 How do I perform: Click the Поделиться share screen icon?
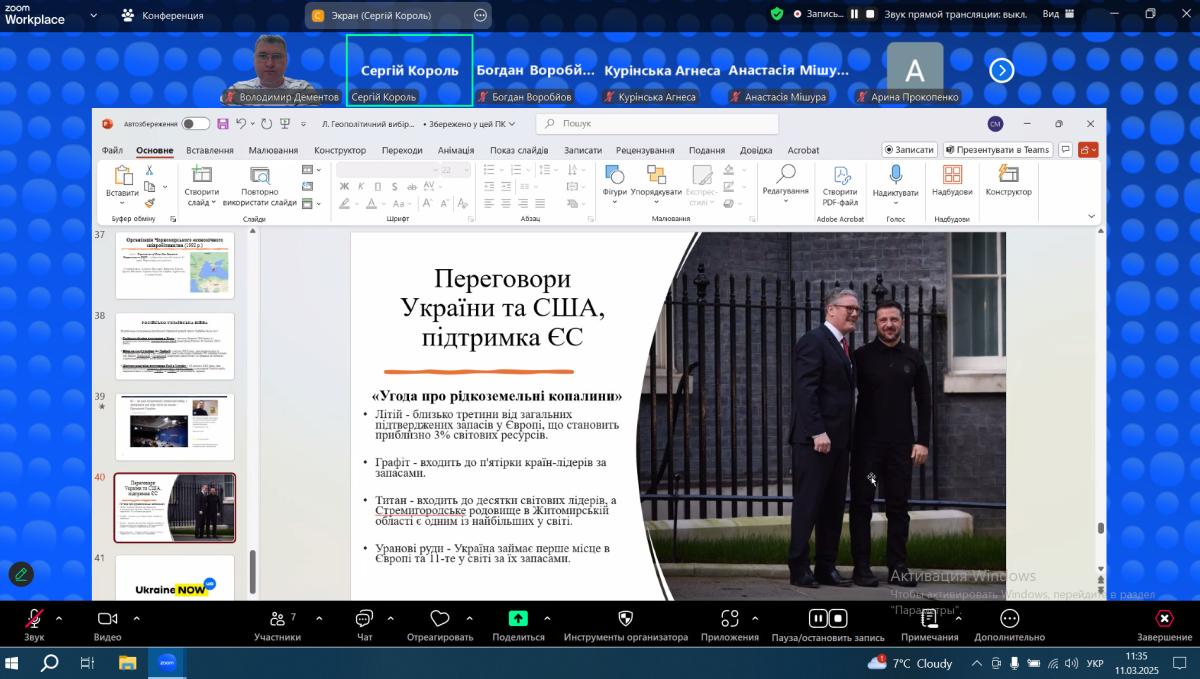point(518,619)
